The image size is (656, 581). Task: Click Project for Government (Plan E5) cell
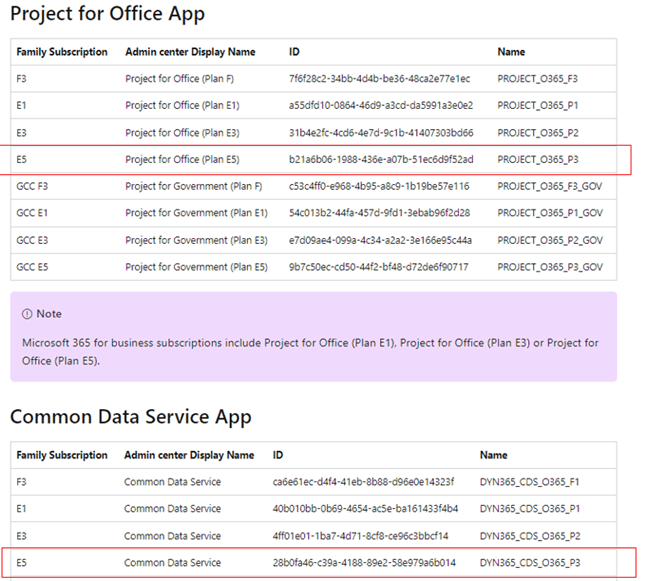196,267
